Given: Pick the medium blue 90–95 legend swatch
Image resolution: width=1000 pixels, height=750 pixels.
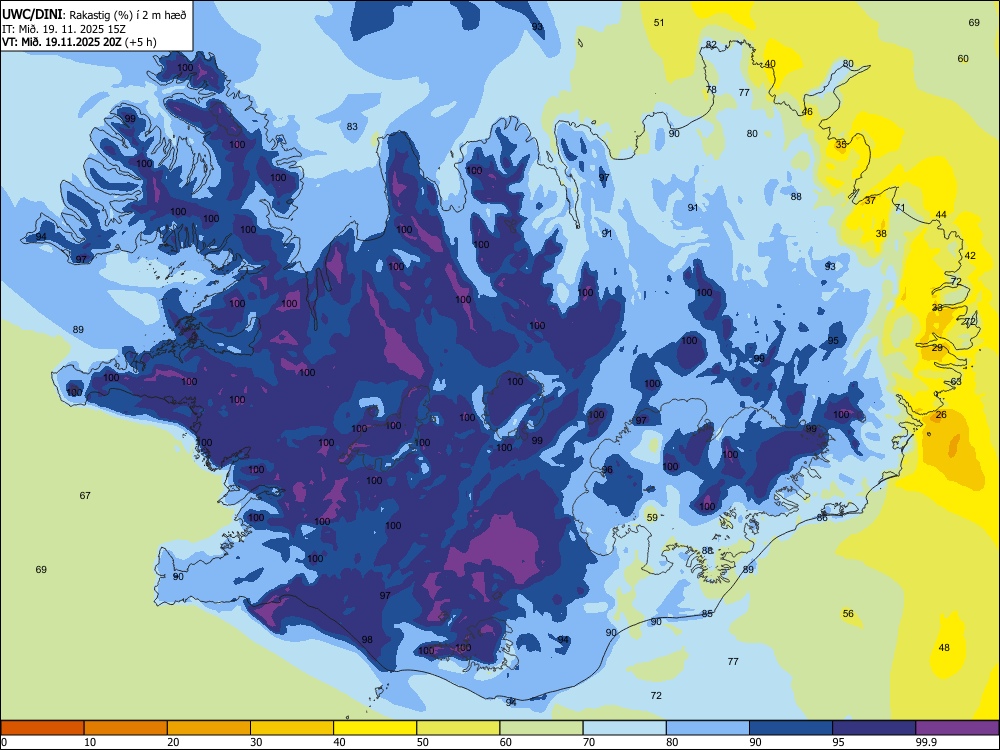Looking at the screenshot, I should 791,728.
